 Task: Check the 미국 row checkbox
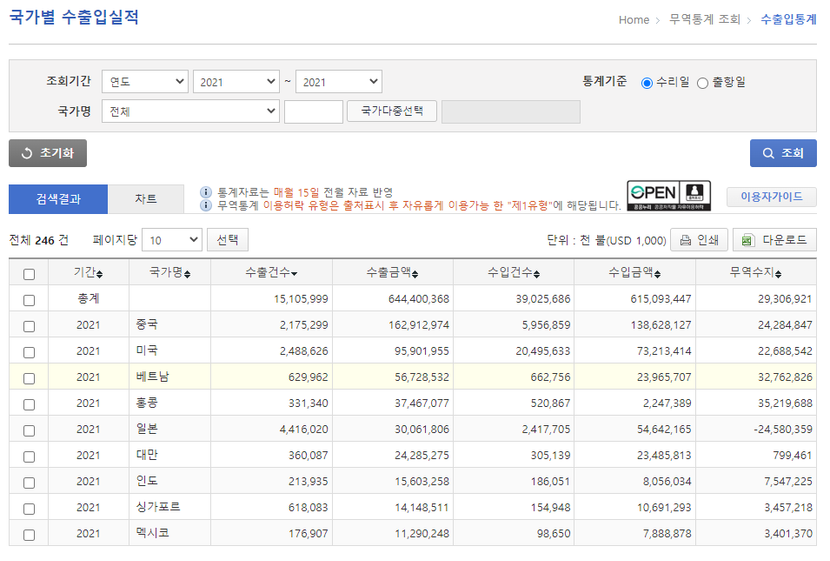pyautogui.click(x=29, y=352)
